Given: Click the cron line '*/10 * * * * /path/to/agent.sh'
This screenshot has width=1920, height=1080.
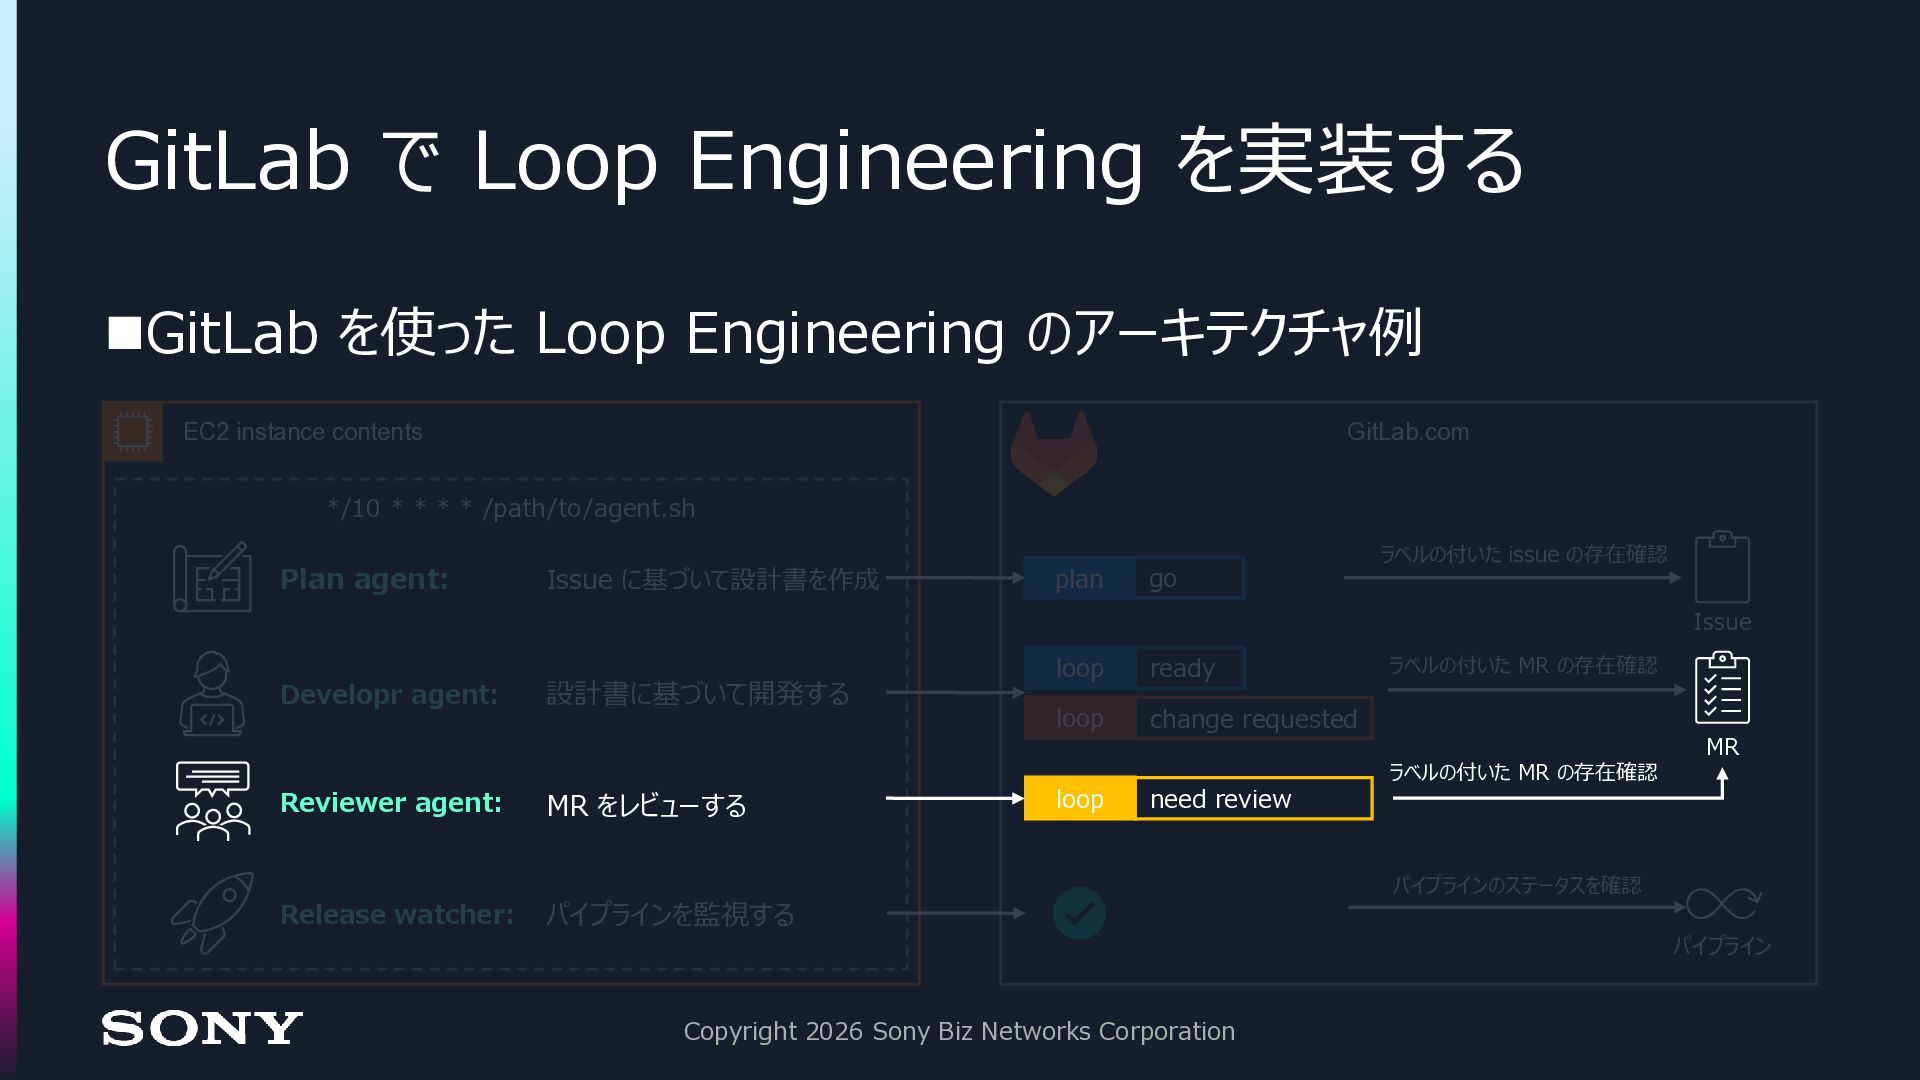Looking at the screenshot, I should [x=511, y=508].
